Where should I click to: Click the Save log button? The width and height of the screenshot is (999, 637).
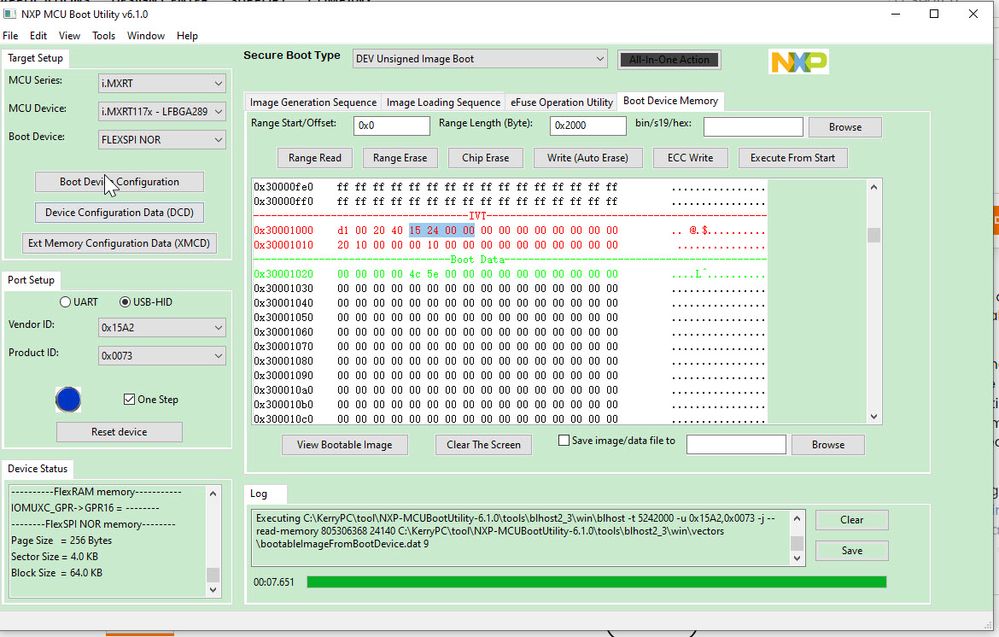(x=852, y=550)
